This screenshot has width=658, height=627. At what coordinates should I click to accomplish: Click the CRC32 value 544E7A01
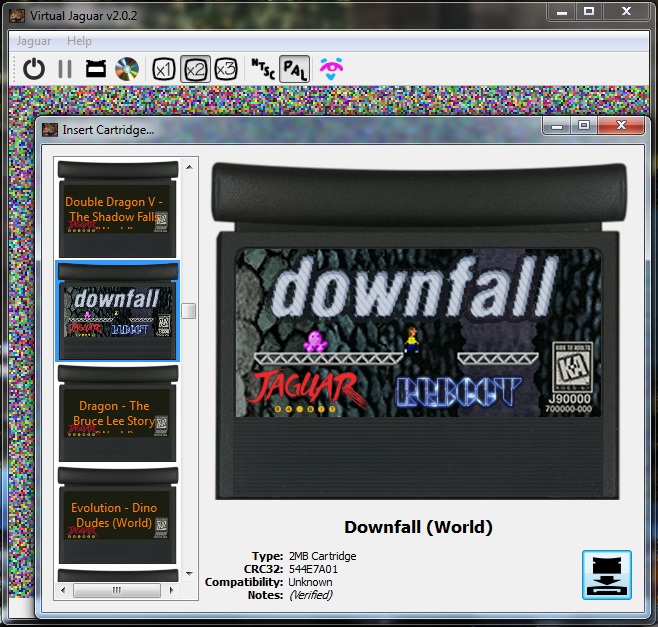[313, 569]
